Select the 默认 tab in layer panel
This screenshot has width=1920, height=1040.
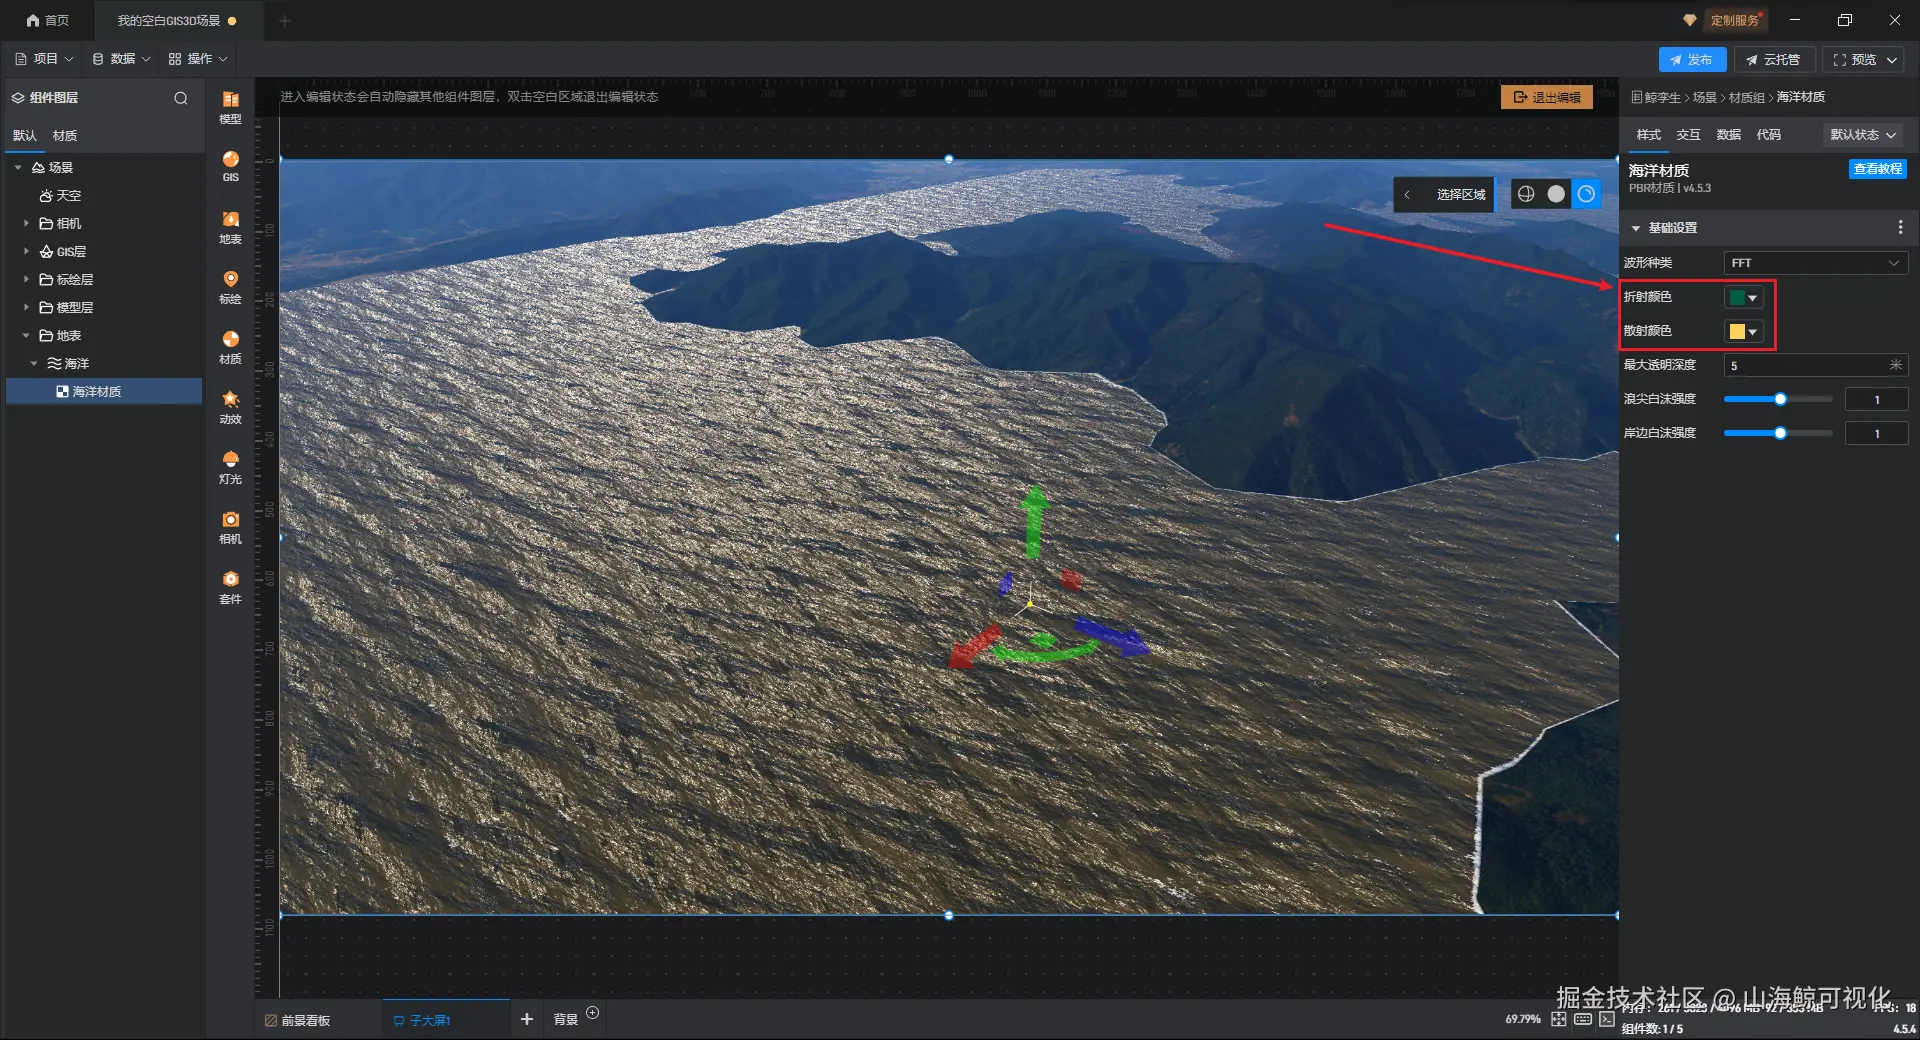pyautogui.click(x=24, y=136)
